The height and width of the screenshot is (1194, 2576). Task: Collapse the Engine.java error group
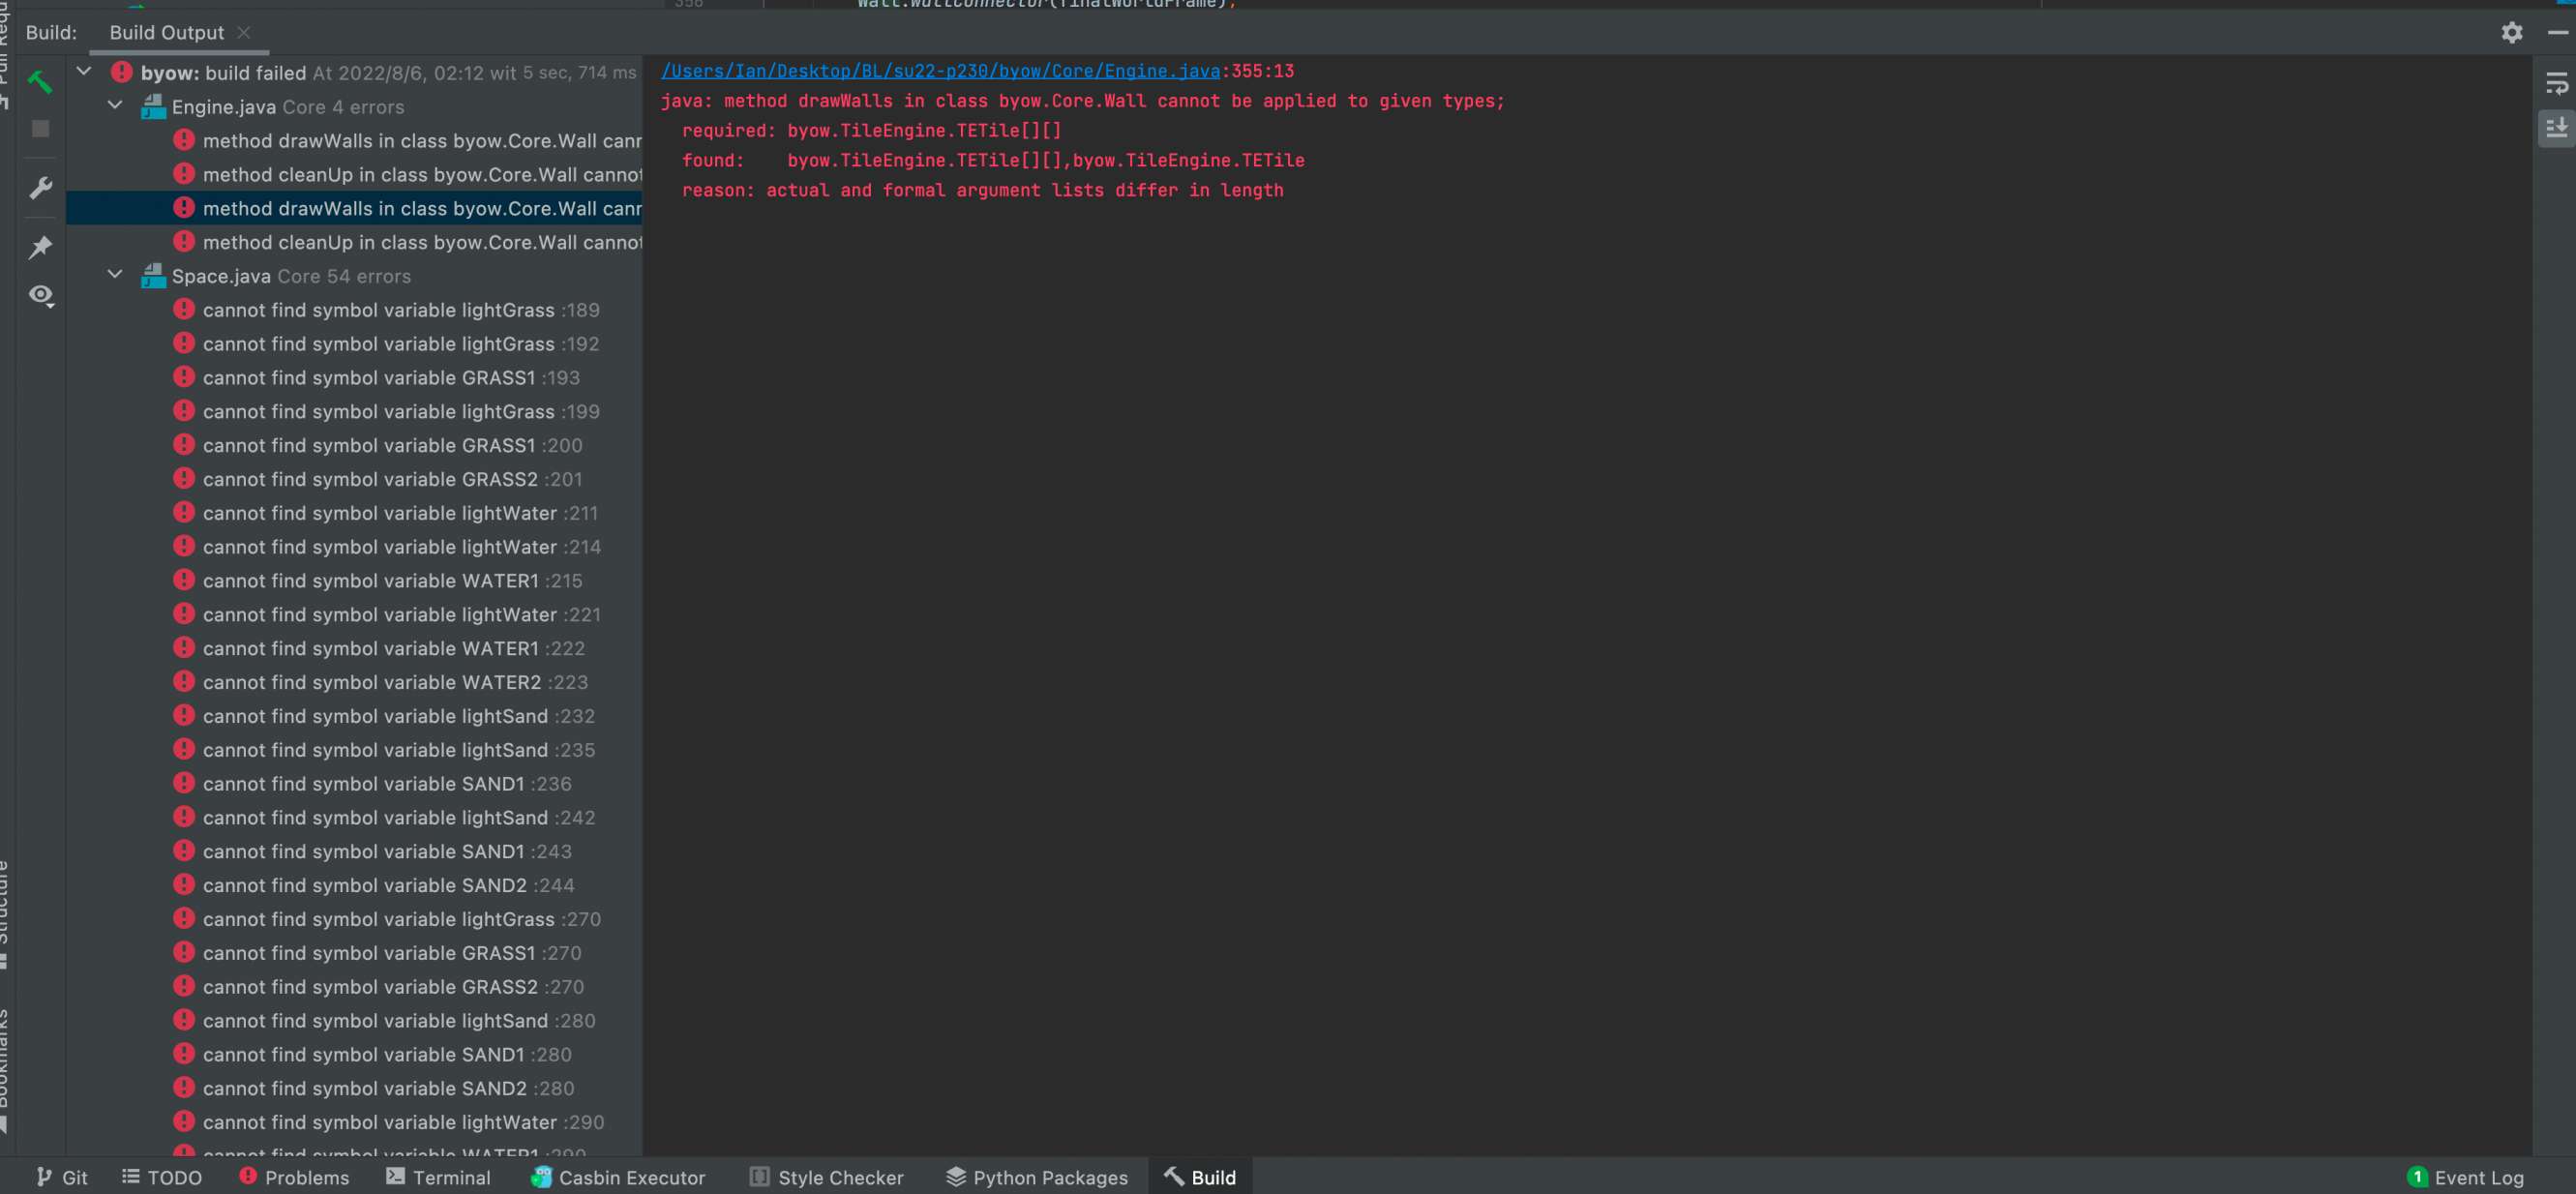(115, 105)
